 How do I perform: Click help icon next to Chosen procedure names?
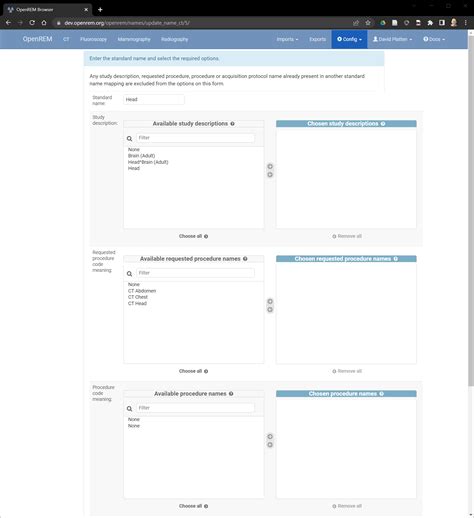tap(381, 394)
